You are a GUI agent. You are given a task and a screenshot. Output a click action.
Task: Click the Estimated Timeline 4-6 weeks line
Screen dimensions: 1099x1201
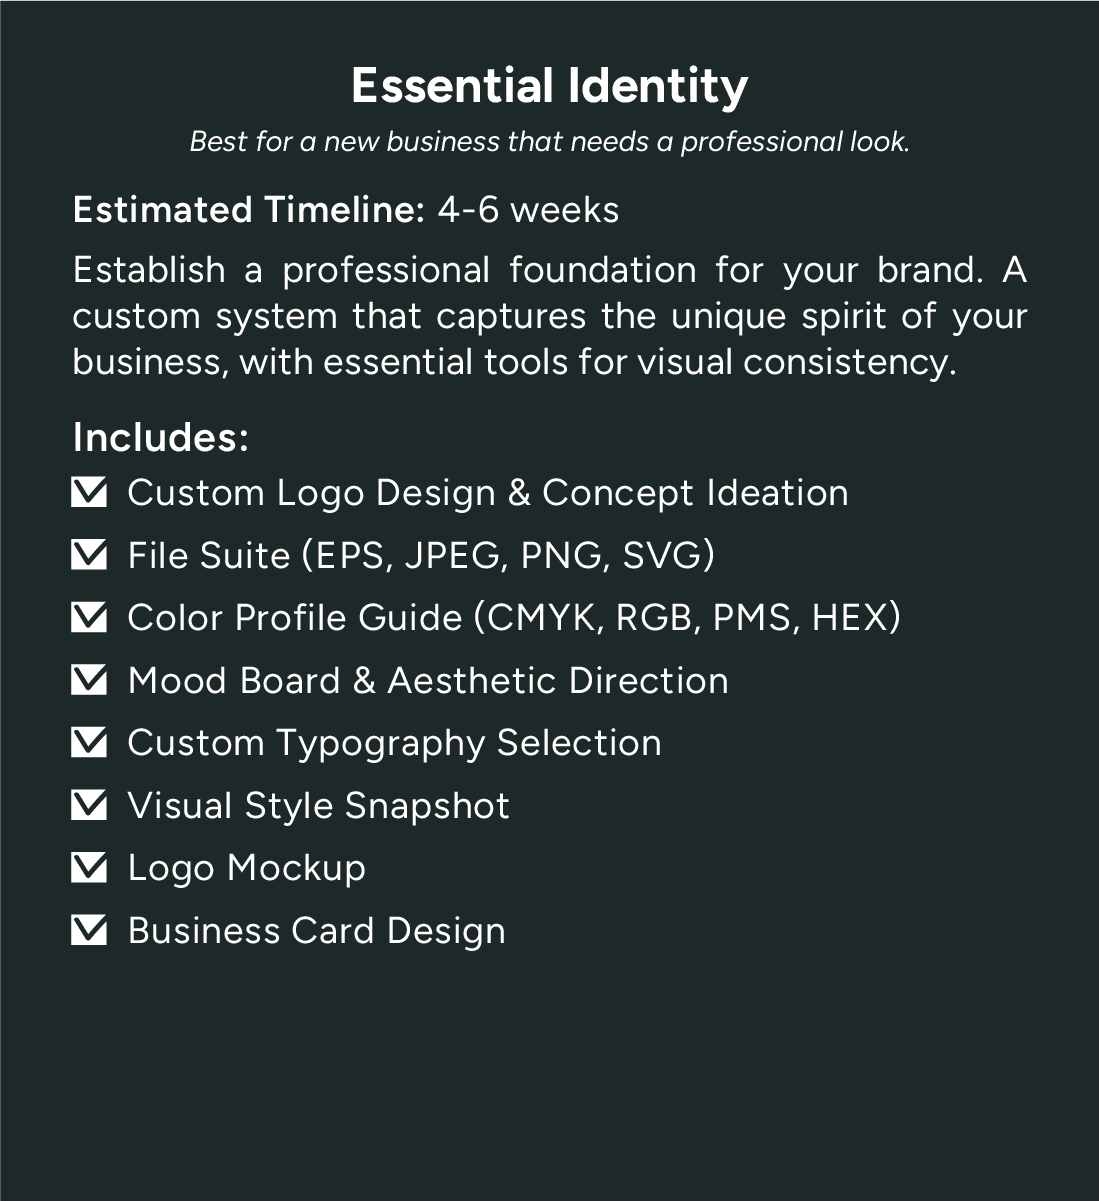pyautogui.click(x=346, y=210)
